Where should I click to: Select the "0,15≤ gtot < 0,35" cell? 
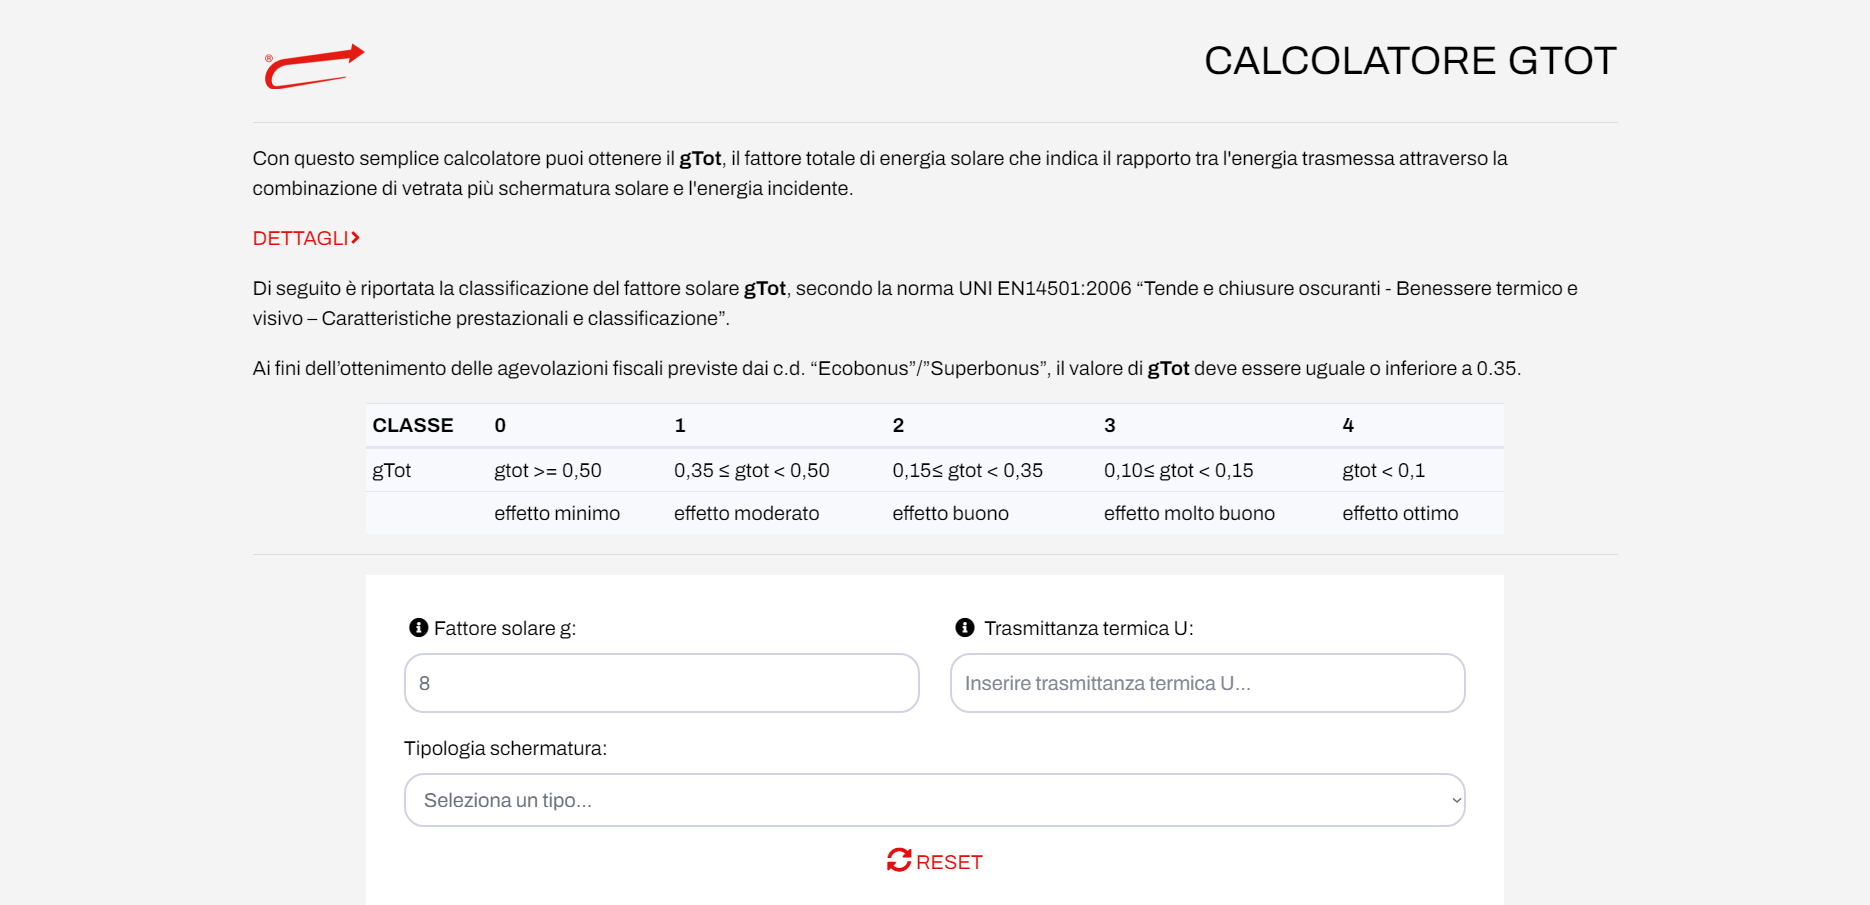tap(967, 470)
